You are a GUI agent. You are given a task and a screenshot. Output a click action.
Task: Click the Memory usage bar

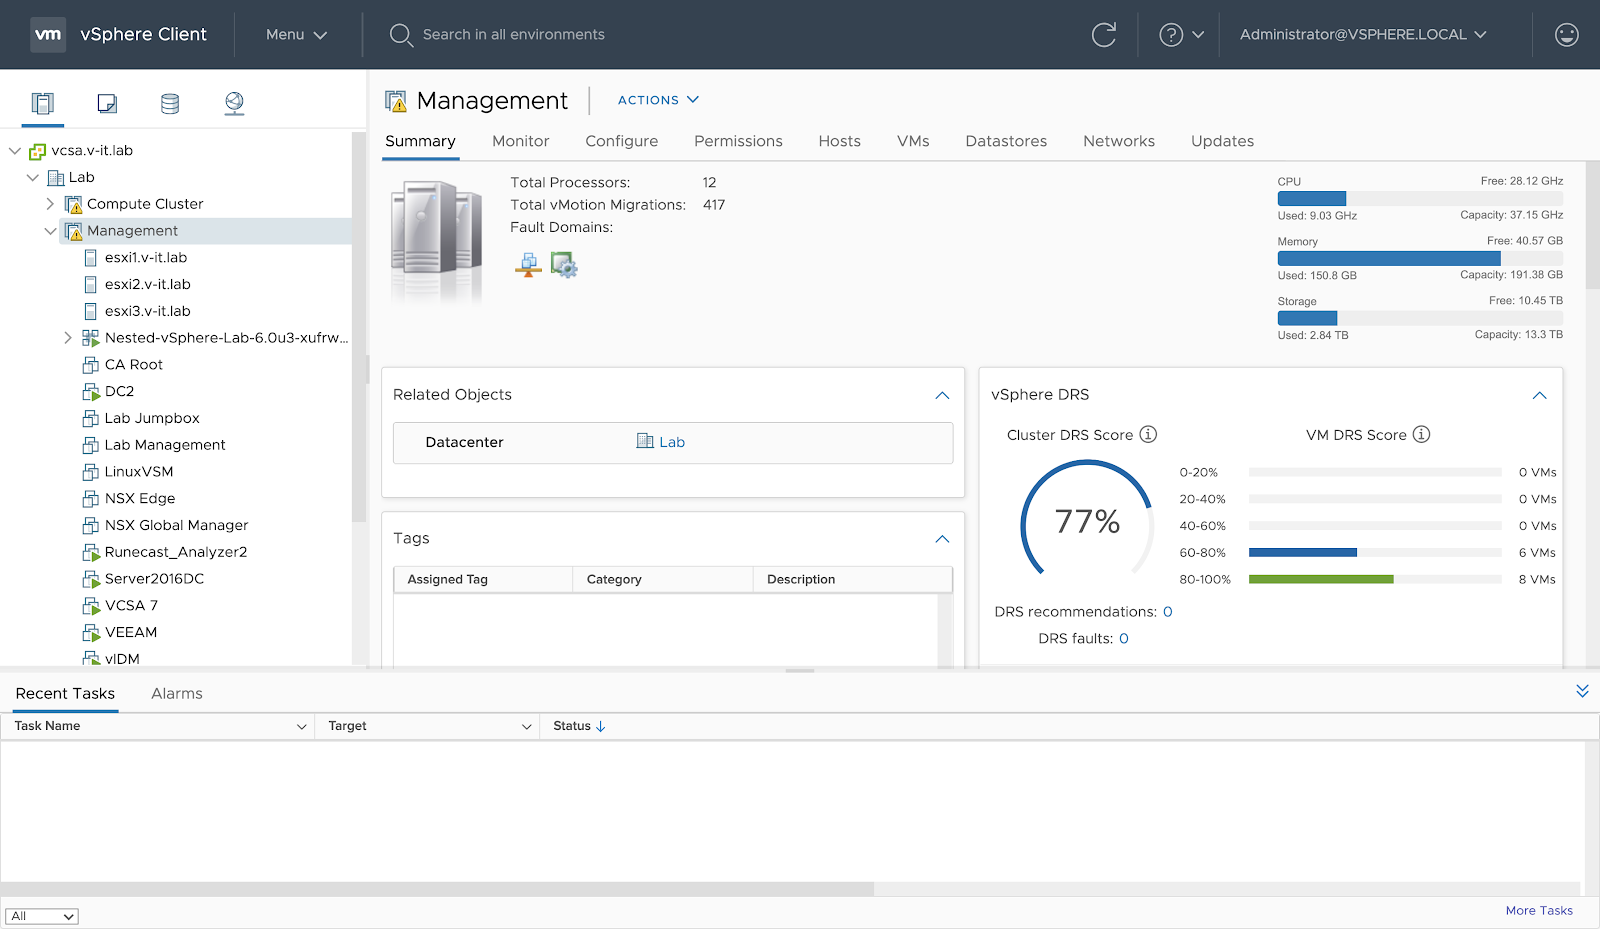1420,258
